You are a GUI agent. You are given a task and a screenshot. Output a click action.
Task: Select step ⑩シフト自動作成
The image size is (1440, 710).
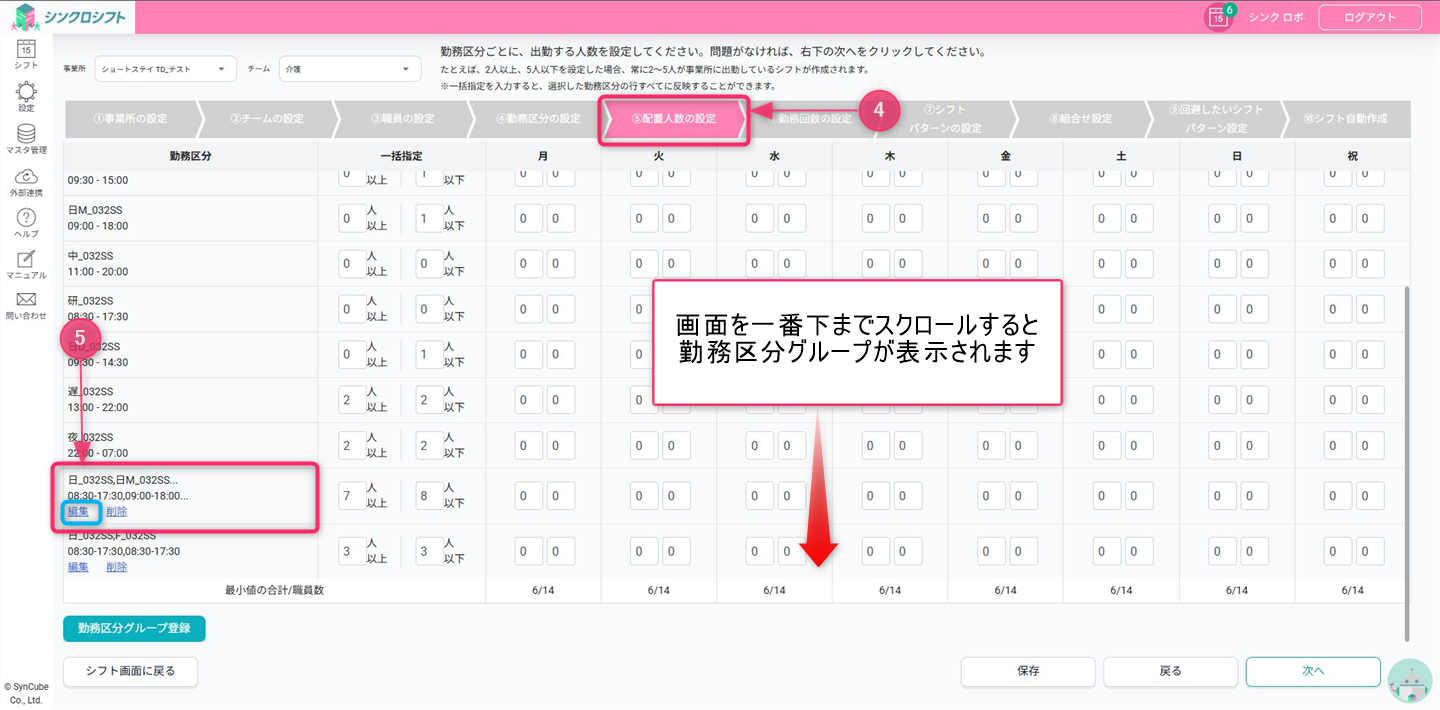point(1345,119)
